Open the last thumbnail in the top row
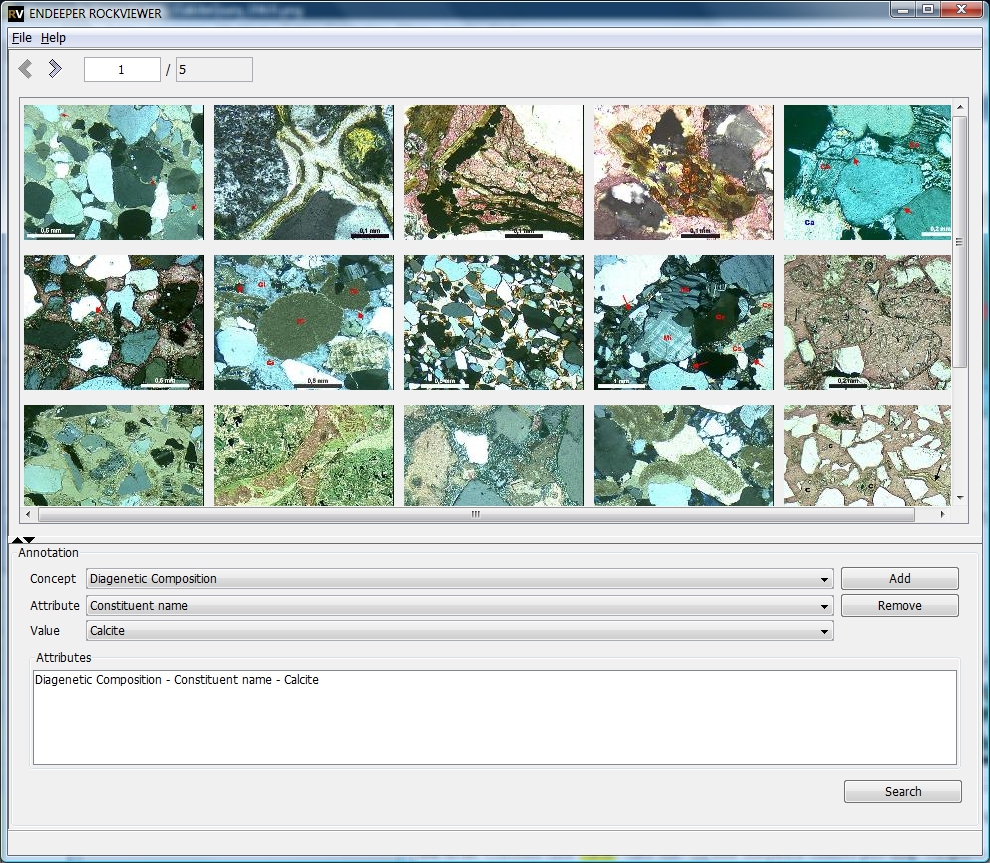This screenshot has height=863, width=990. 867,172
